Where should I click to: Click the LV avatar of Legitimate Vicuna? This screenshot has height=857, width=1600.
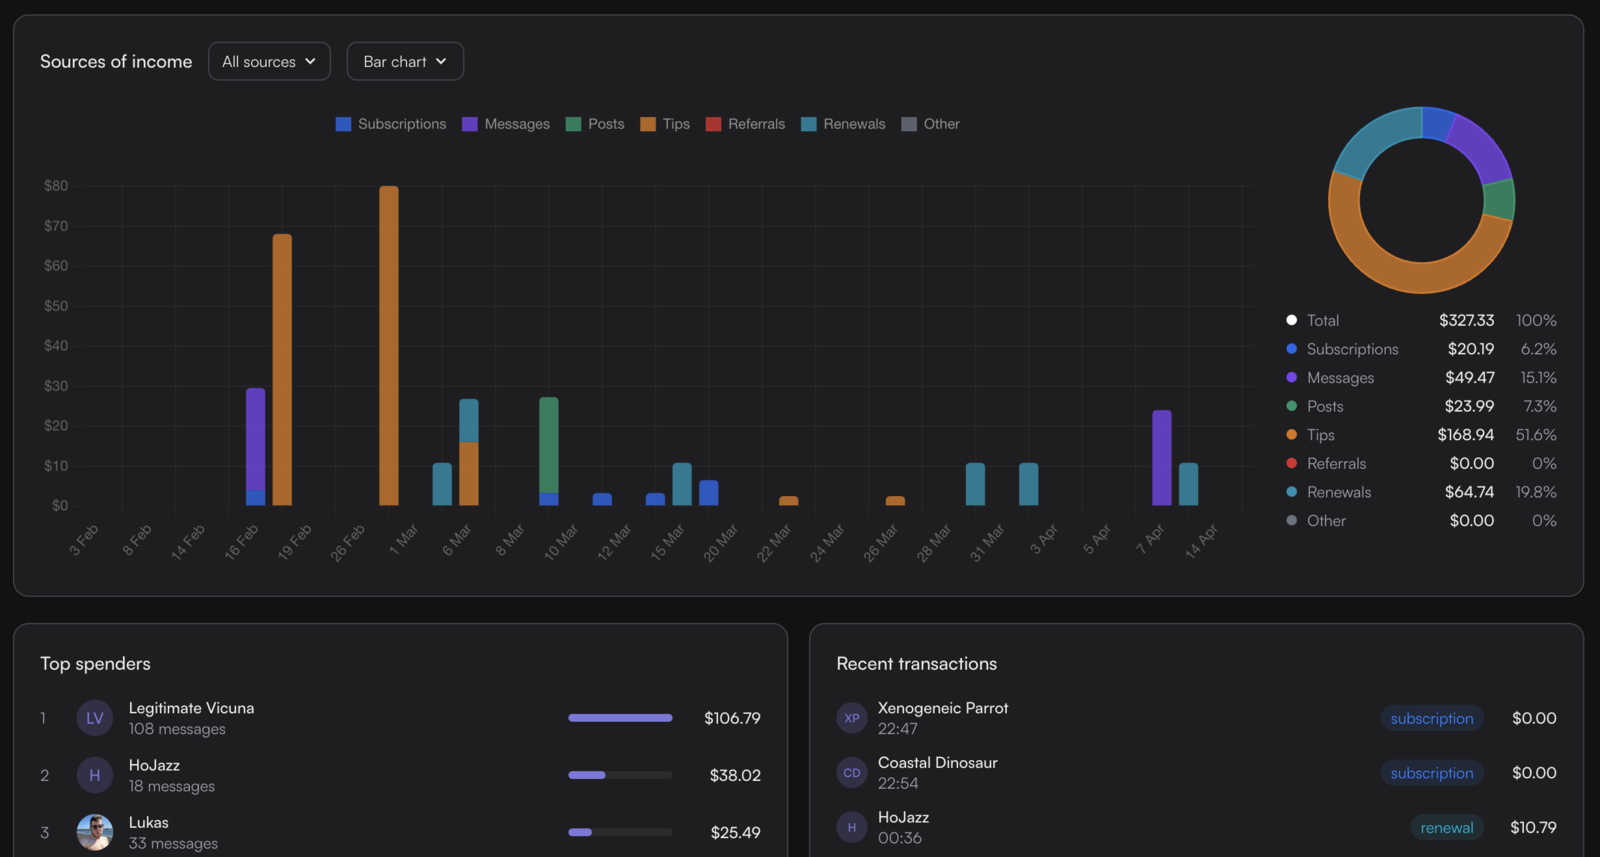click(x=95, y=718)
